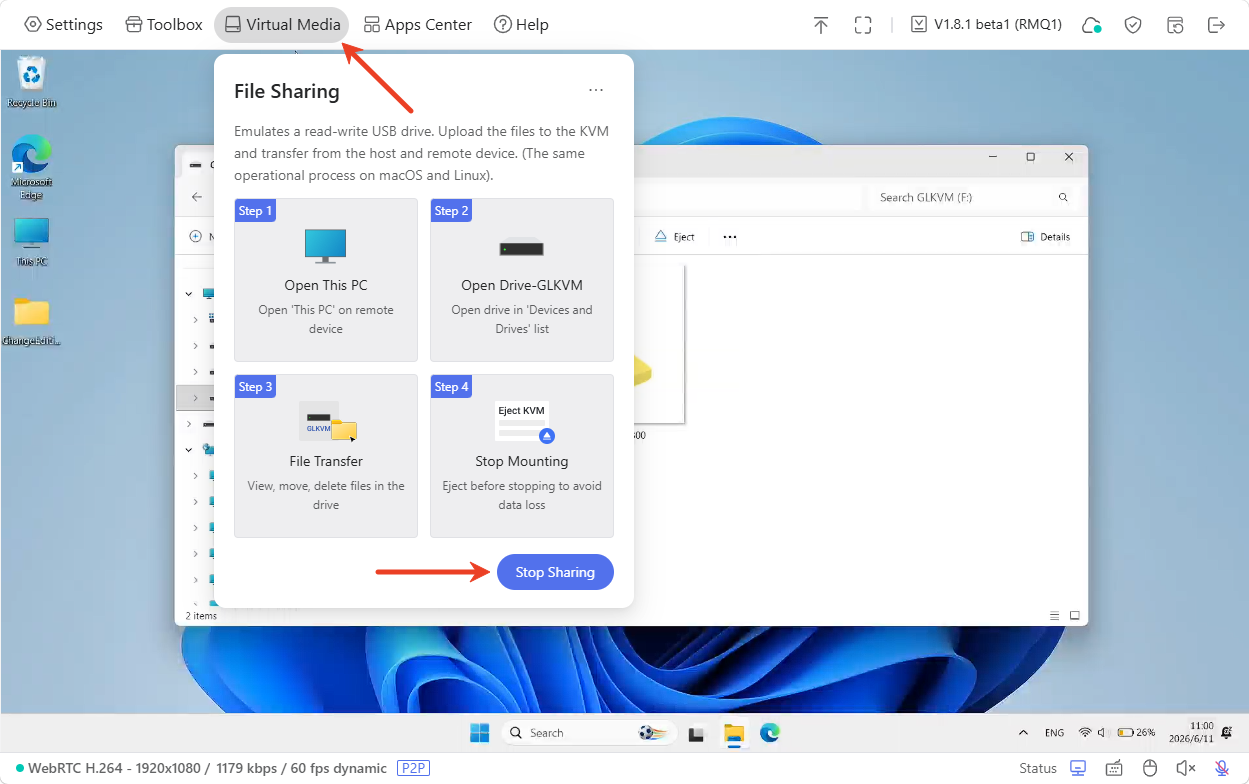Select the This PC desktop icon
This screenshot has width=1249, height=784.
point(32,241)
